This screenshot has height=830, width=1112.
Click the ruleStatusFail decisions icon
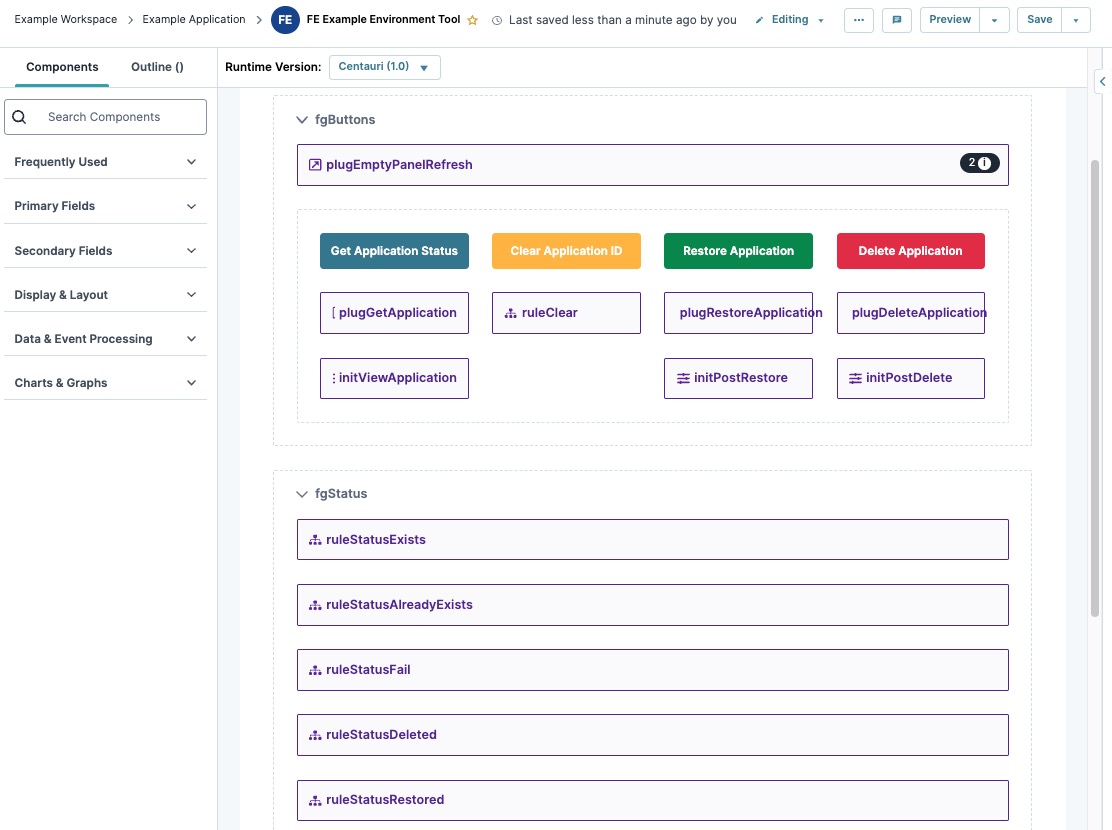(315, 670)
